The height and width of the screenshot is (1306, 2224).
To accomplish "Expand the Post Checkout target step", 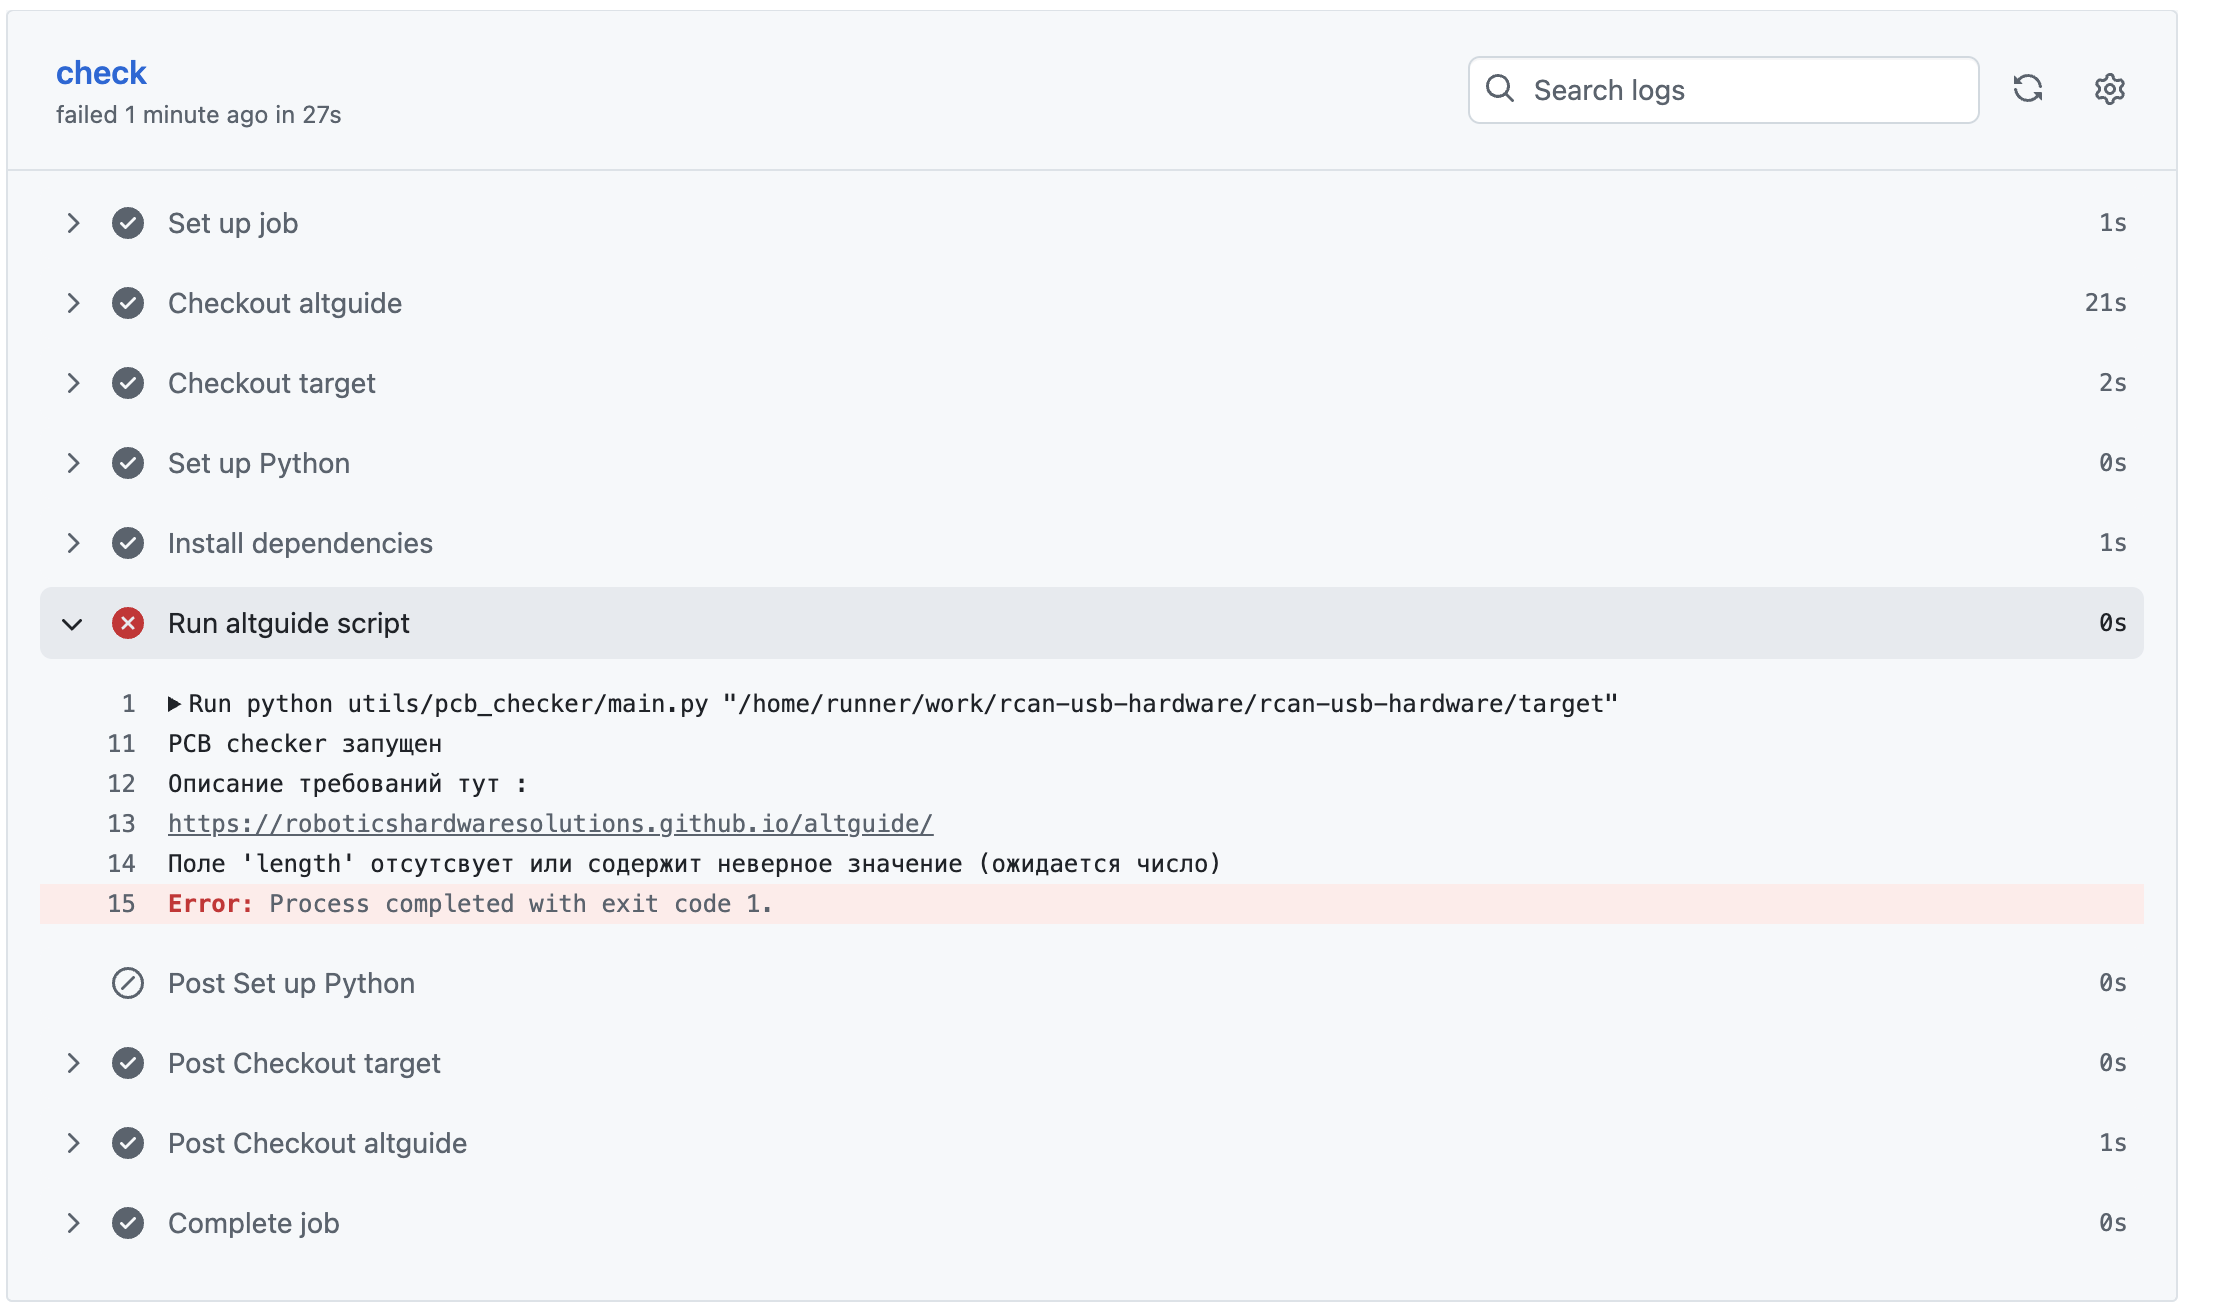I will pyautogui.click(x=73, y=1063).
